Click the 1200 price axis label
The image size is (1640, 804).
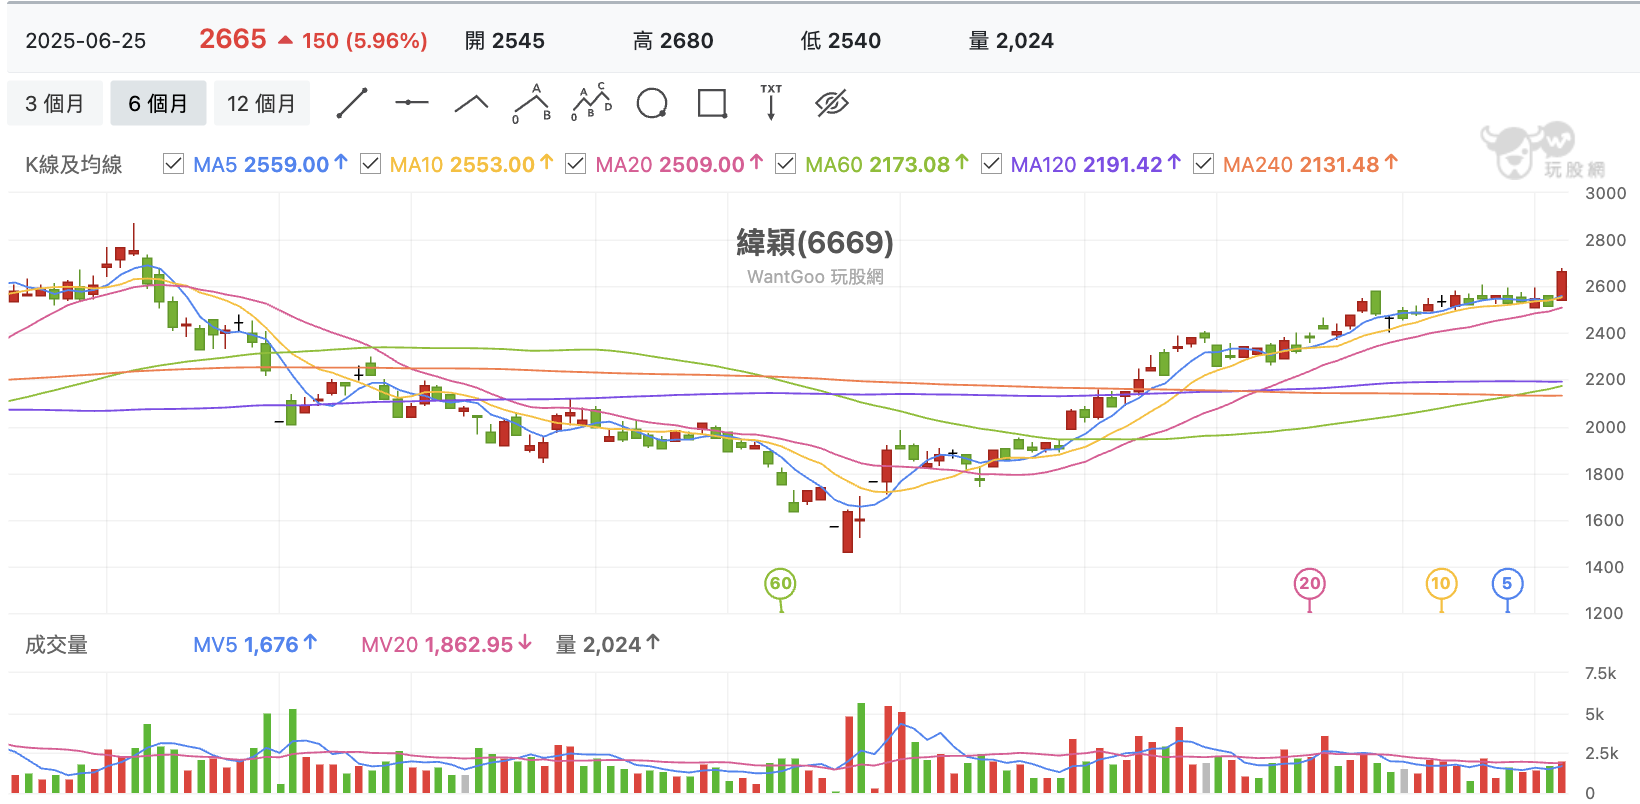click(x=1604, y=613)
